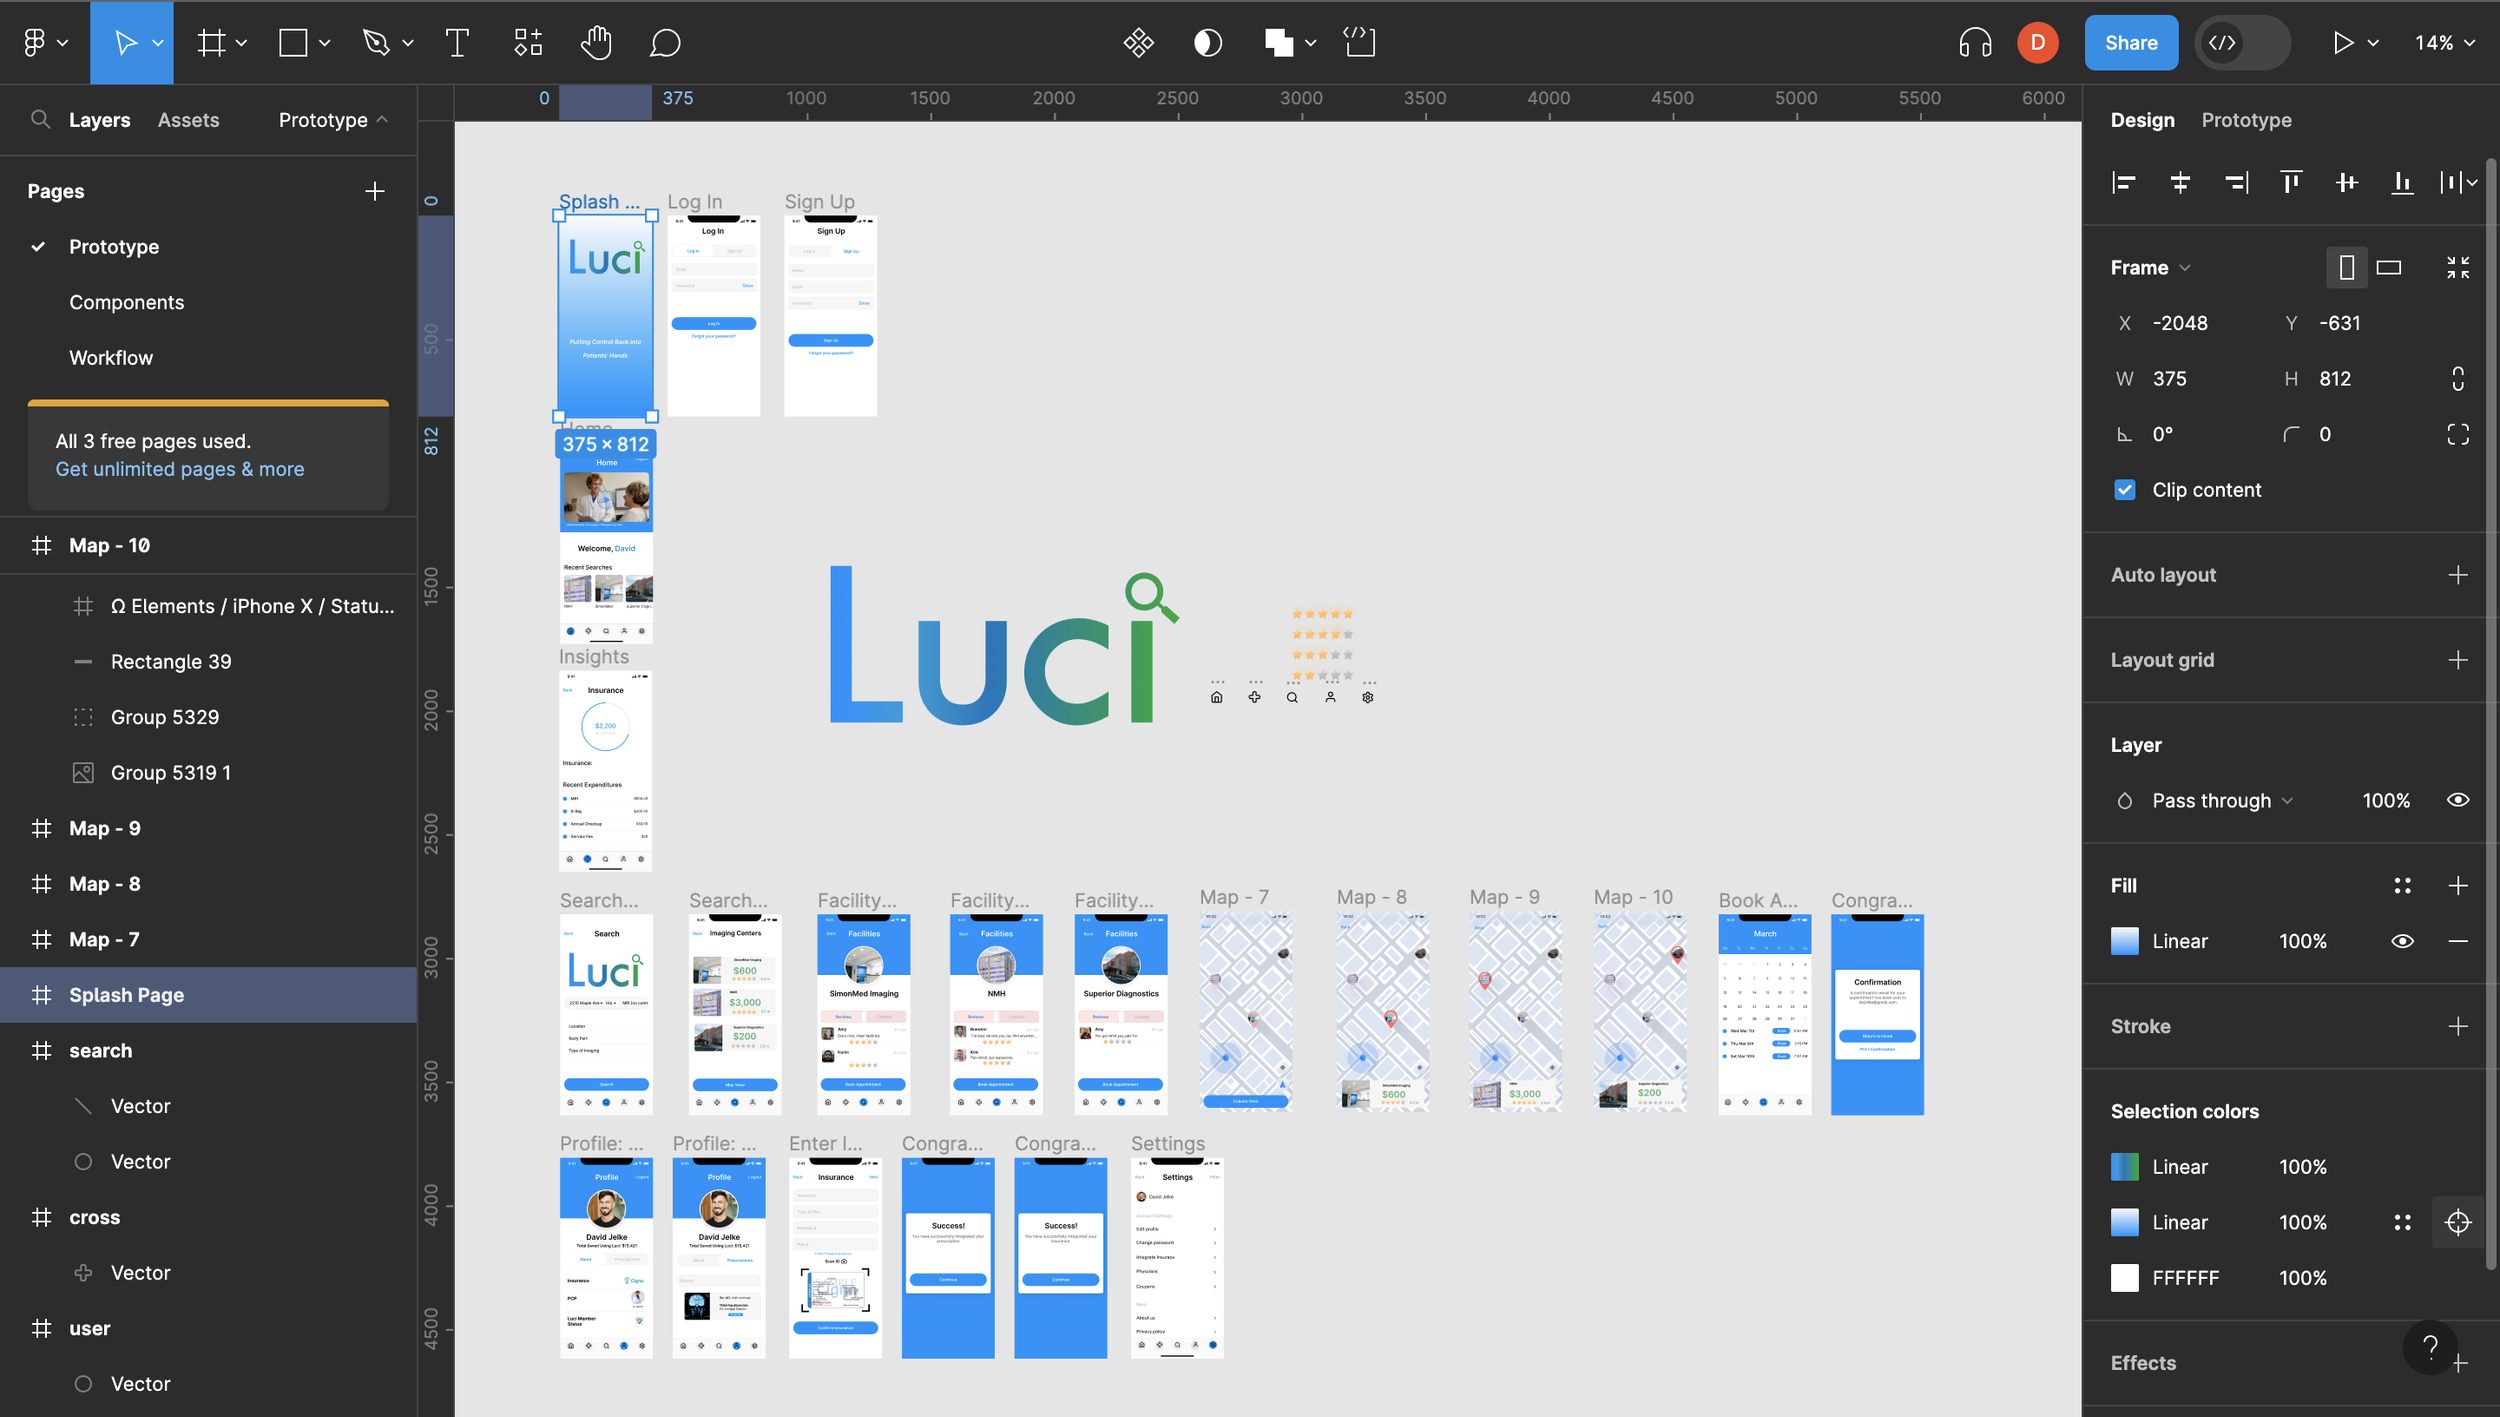Toggle the Dev Mode switch

2242,43
